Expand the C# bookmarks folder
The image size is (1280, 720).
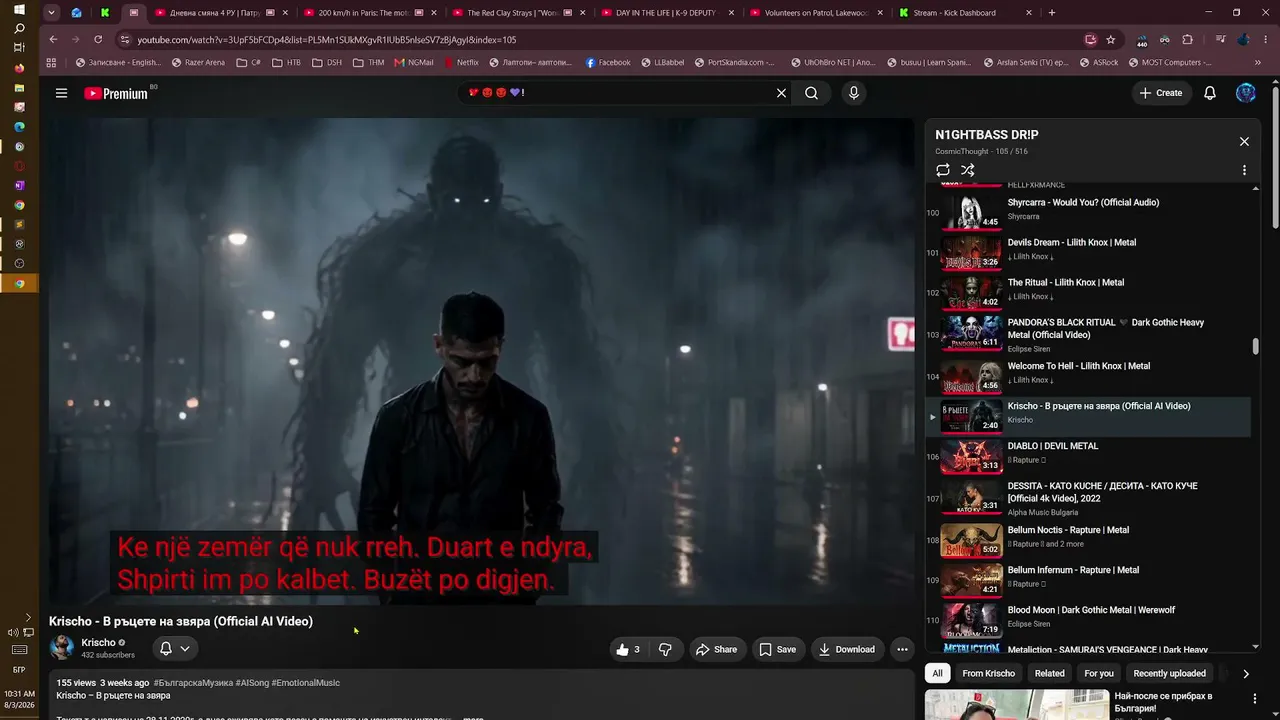[249, 62]
